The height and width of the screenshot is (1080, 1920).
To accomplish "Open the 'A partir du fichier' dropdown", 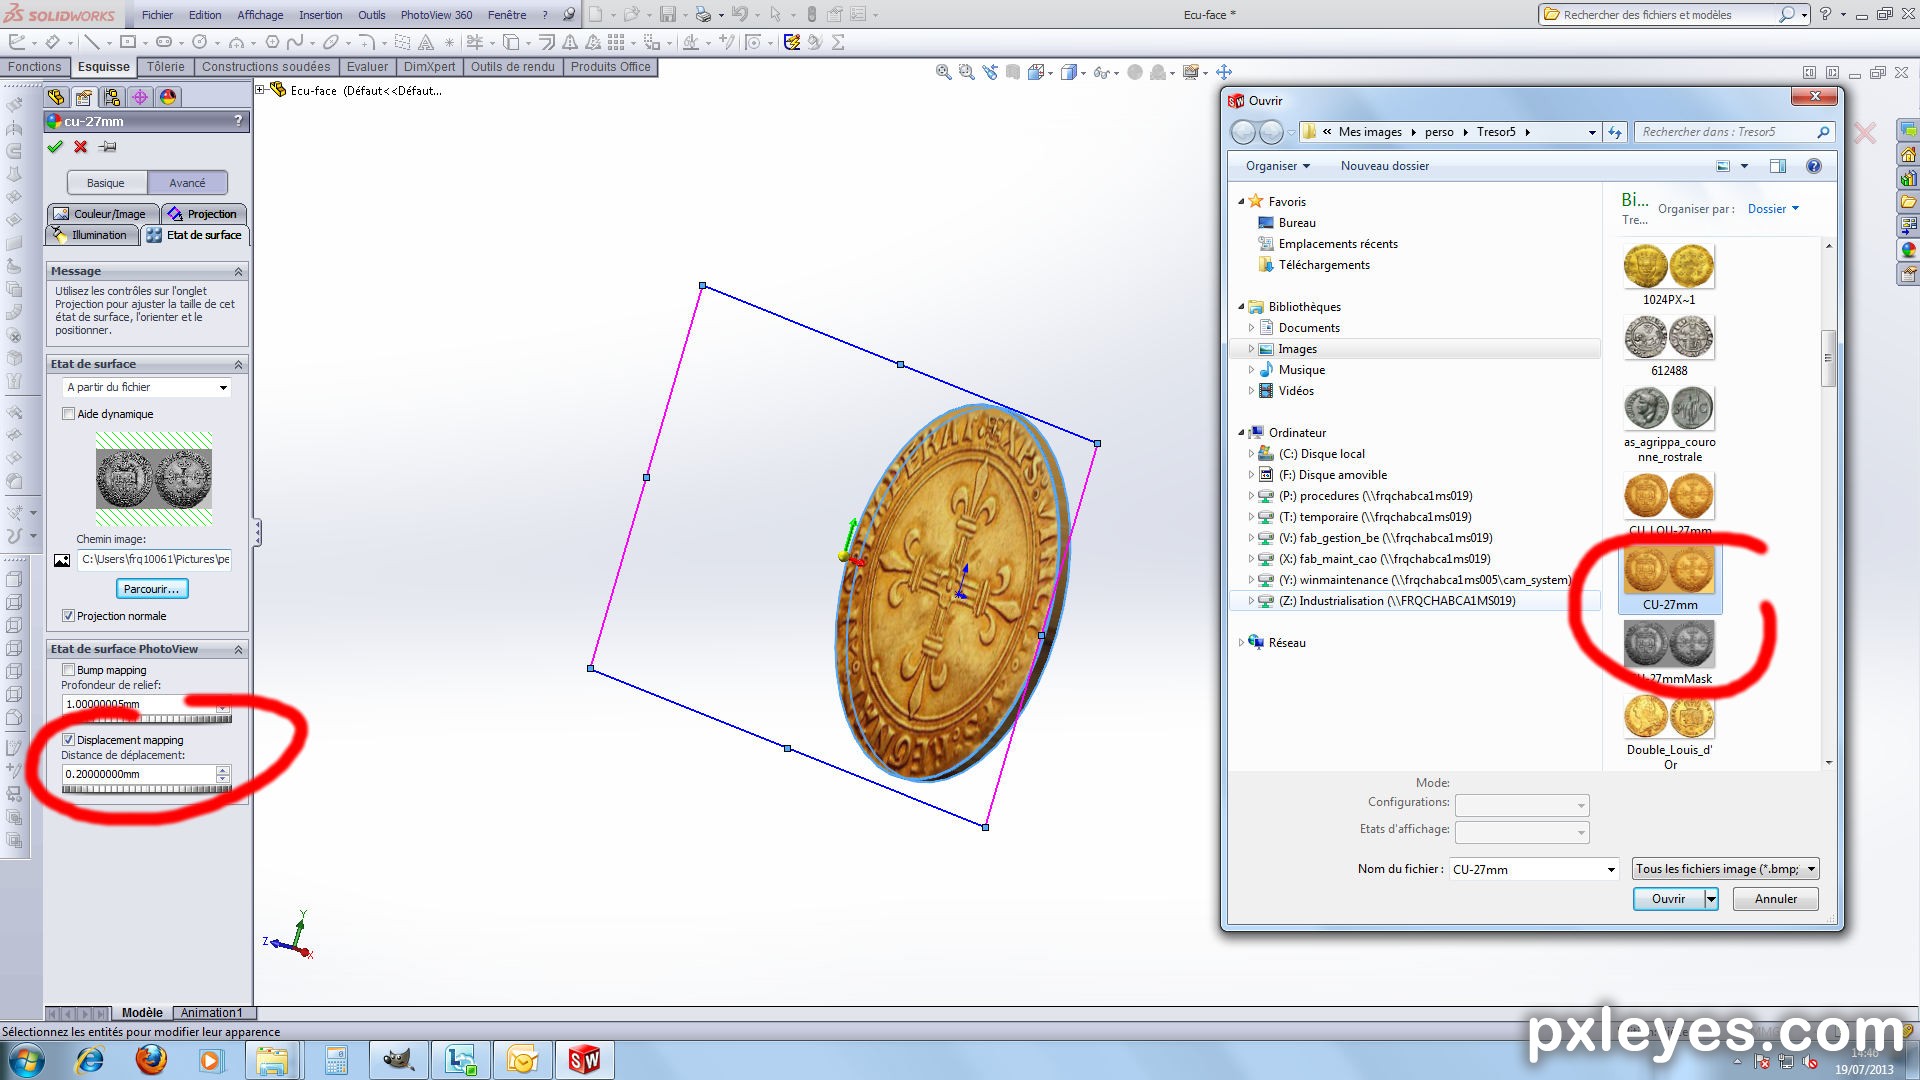I will [x=147, y=387].
